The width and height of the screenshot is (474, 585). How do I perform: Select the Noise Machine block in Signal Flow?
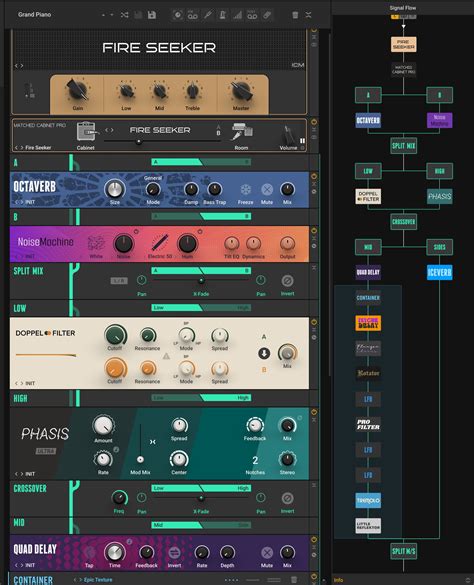[439, 121]
